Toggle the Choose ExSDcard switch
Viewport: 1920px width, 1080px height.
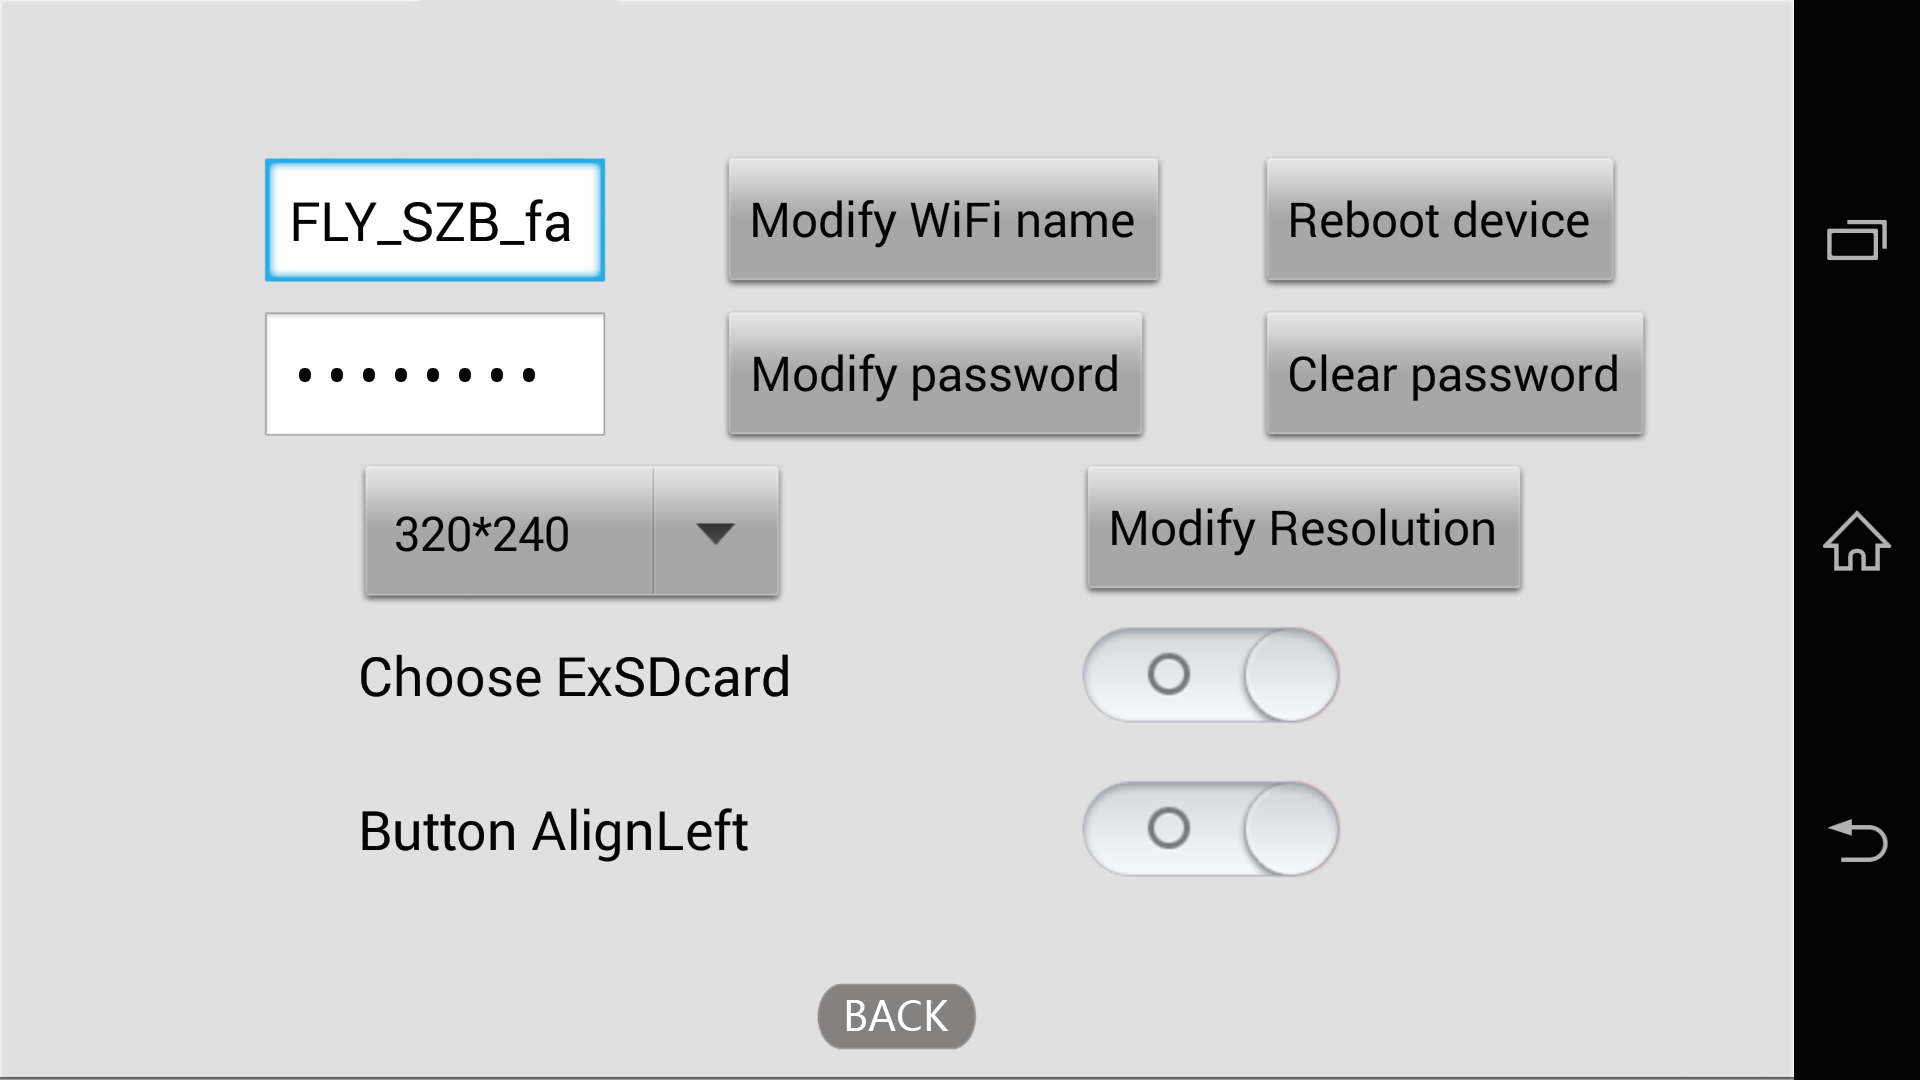pyautogui.click(x=1212, y=676)
